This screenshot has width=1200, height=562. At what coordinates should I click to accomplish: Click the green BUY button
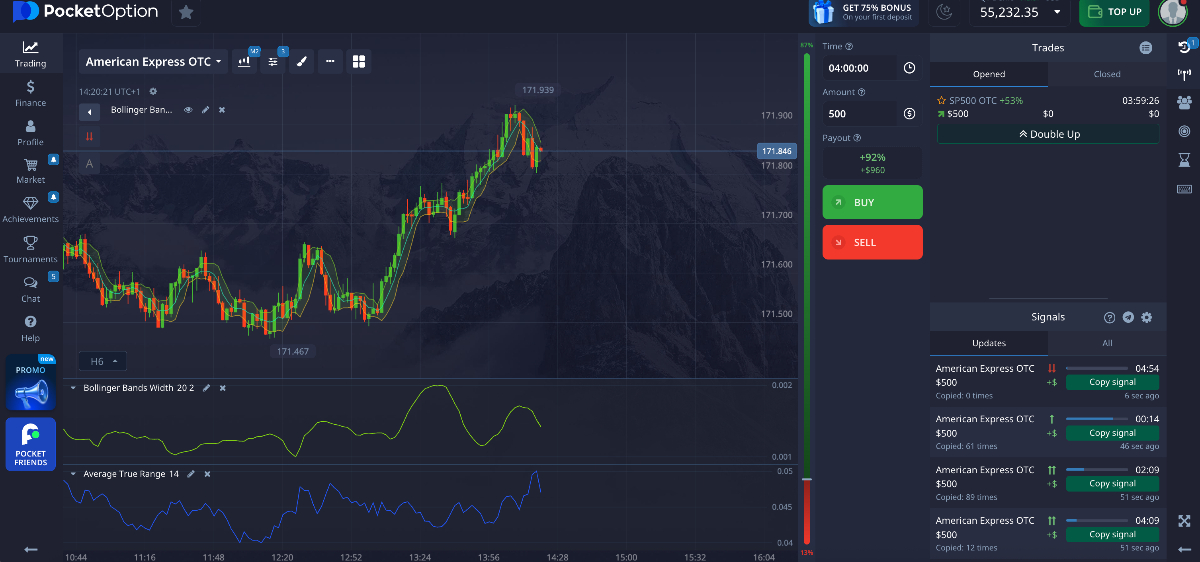coord(872,202)
